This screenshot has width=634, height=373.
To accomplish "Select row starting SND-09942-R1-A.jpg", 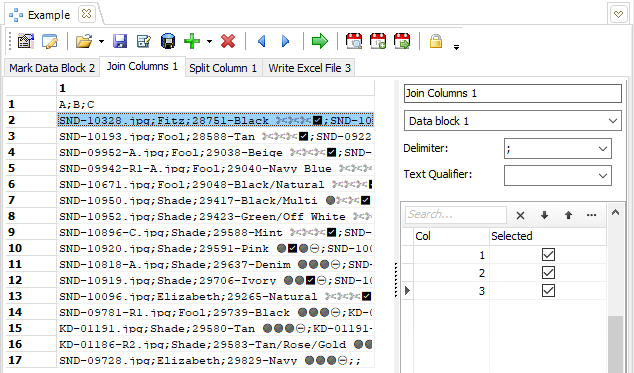I will (216, 168).
